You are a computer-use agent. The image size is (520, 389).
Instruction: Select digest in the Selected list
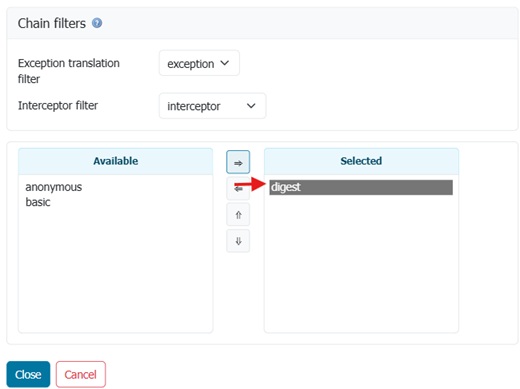[361, 187]
